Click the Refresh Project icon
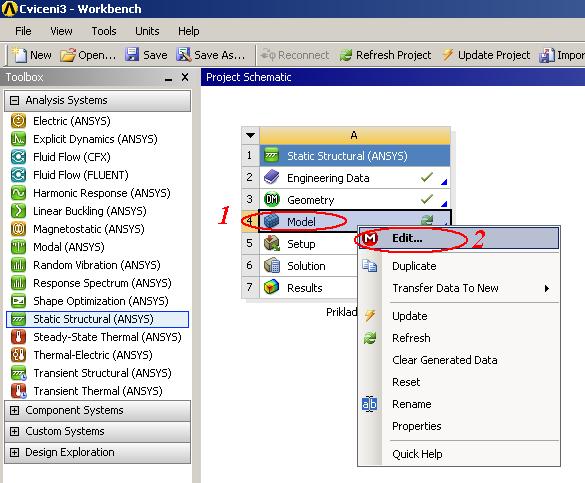 tap(346, 55)
